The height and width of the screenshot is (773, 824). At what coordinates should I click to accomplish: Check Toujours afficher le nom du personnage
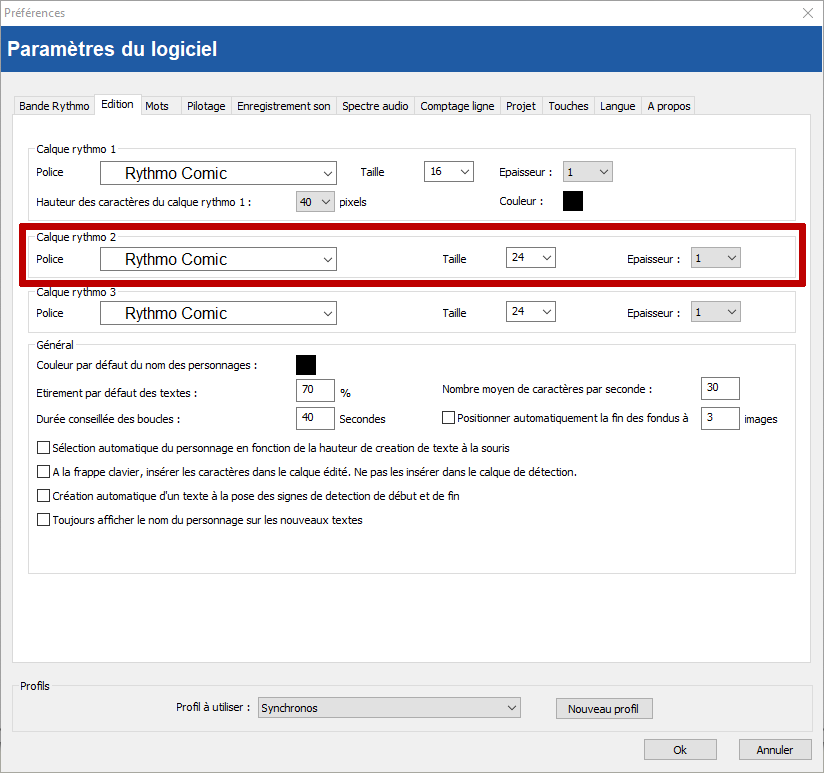tap(43, 520)
